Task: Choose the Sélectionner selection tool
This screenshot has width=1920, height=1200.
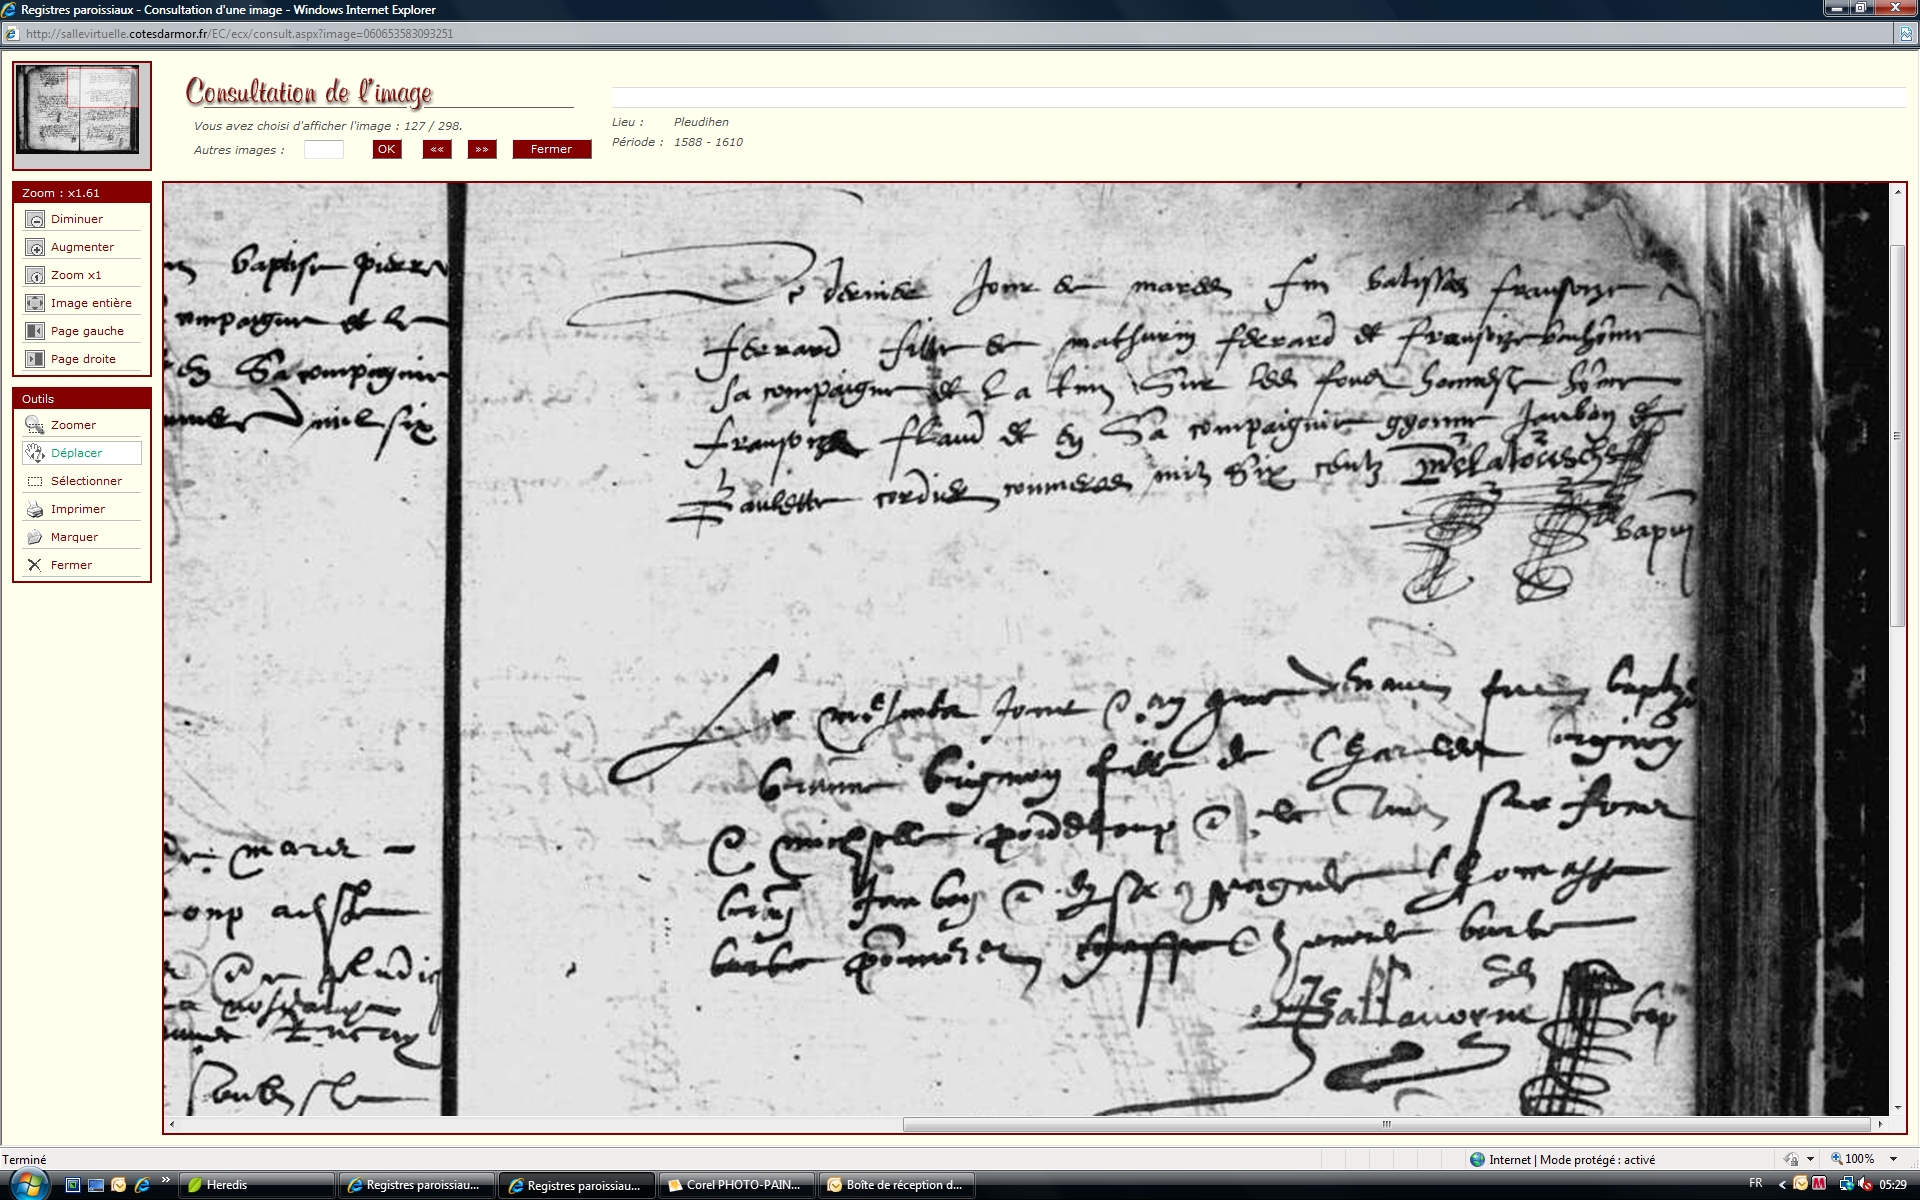Action: 35,481
